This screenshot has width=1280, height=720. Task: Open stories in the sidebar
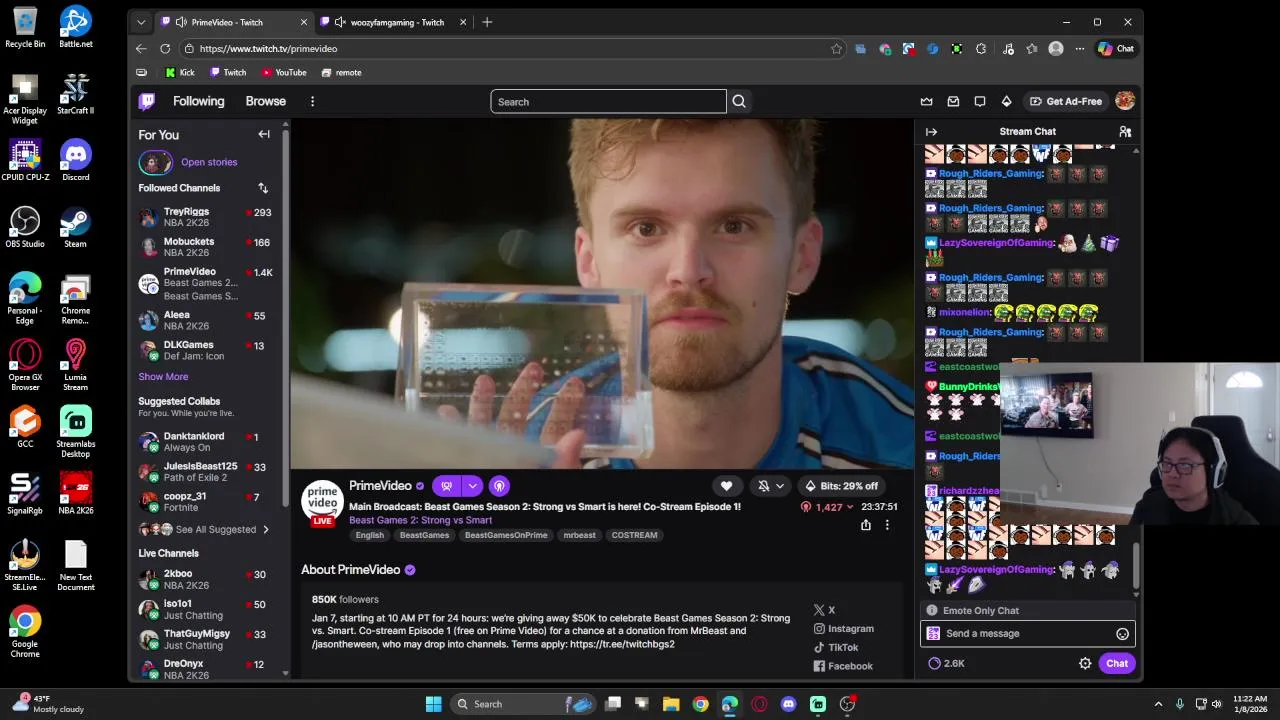(x=188, y=162)
